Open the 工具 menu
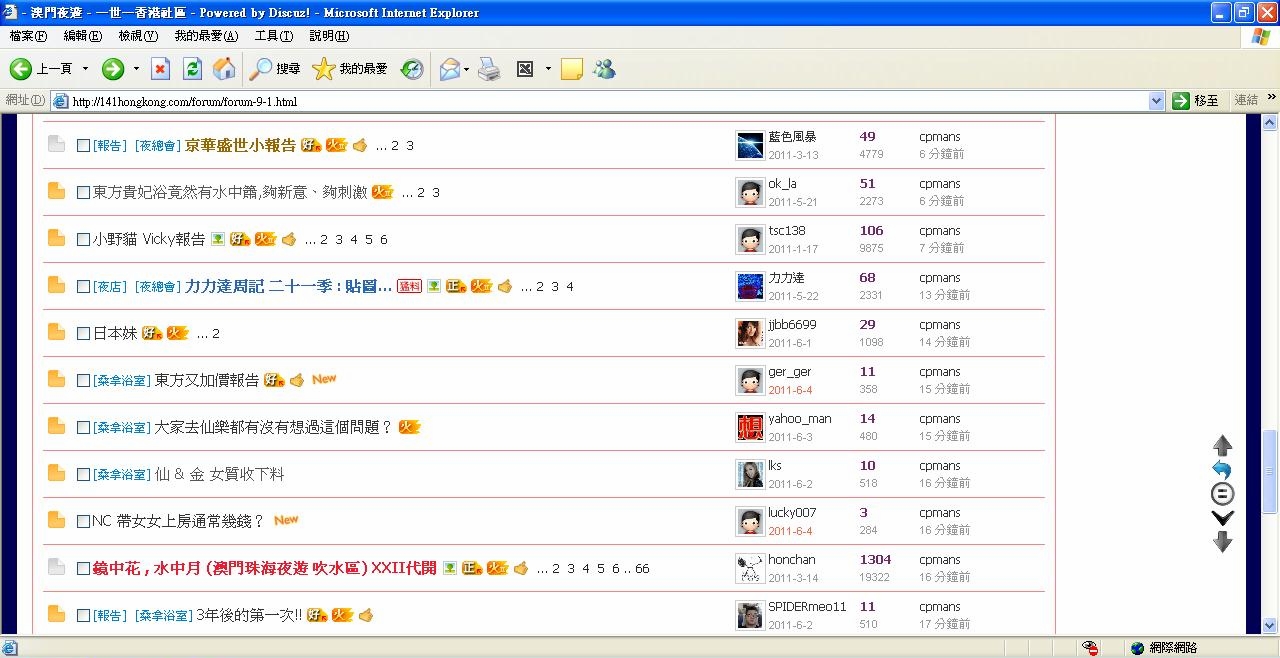This screenshot has width=1280, height=658. pos(273,36)
